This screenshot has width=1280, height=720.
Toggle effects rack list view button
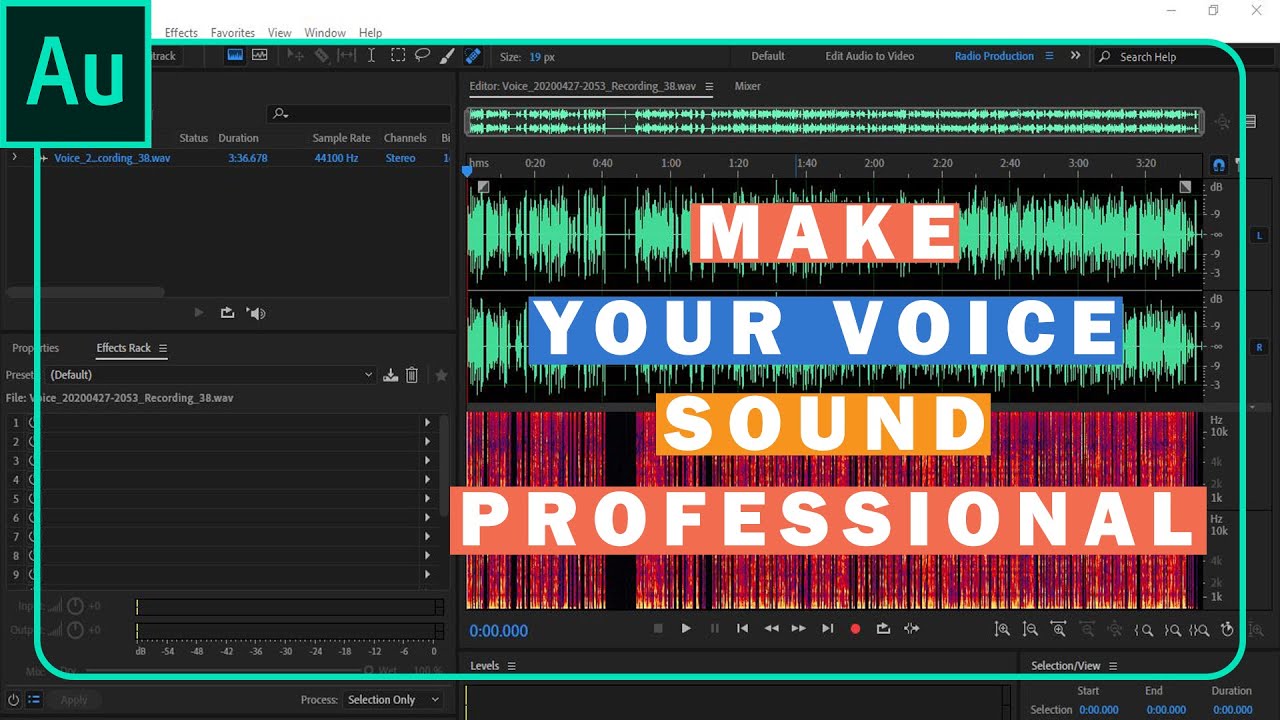(34, 700)
